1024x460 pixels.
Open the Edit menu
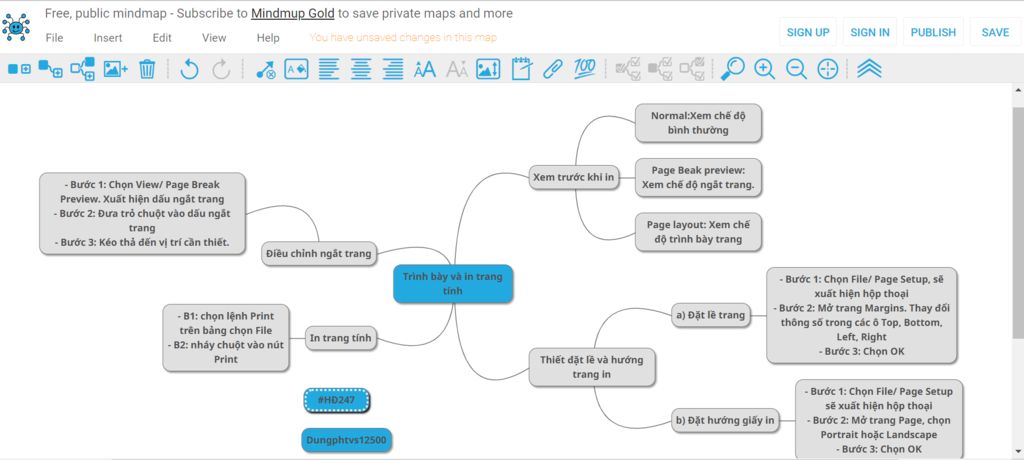point(162,38)
